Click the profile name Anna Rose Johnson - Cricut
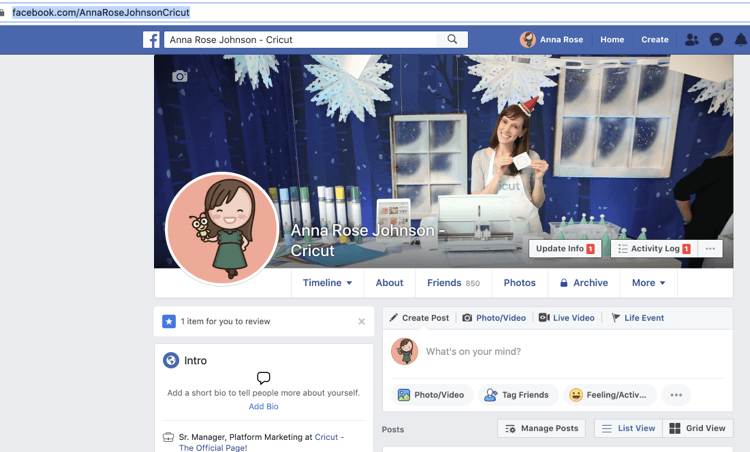 point(367,241)
